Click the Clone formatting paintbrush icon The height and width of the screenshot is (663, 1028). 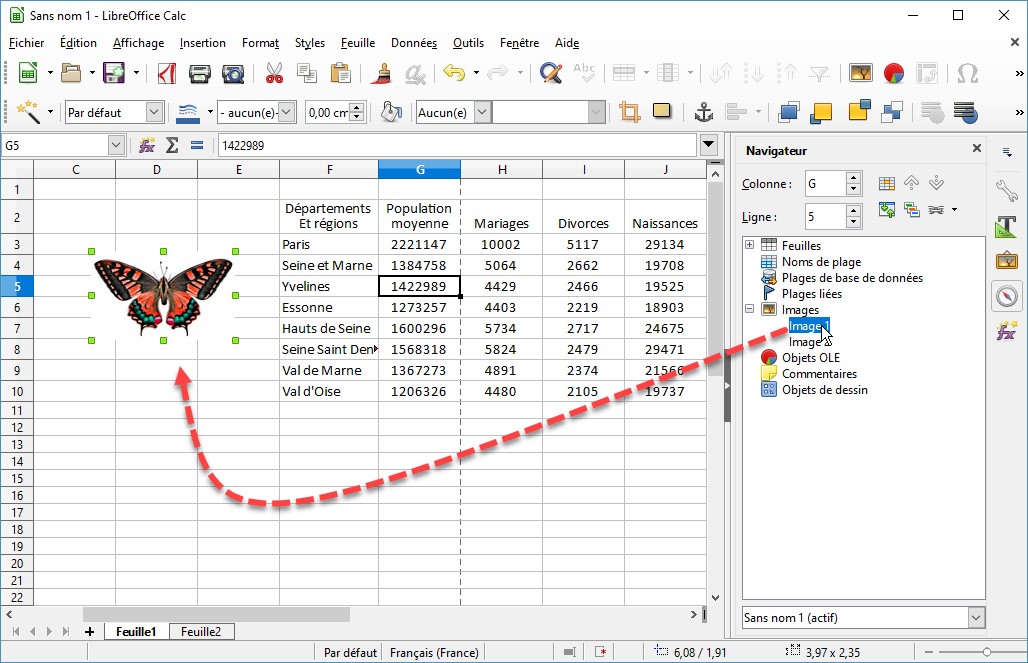pos(380,73)
